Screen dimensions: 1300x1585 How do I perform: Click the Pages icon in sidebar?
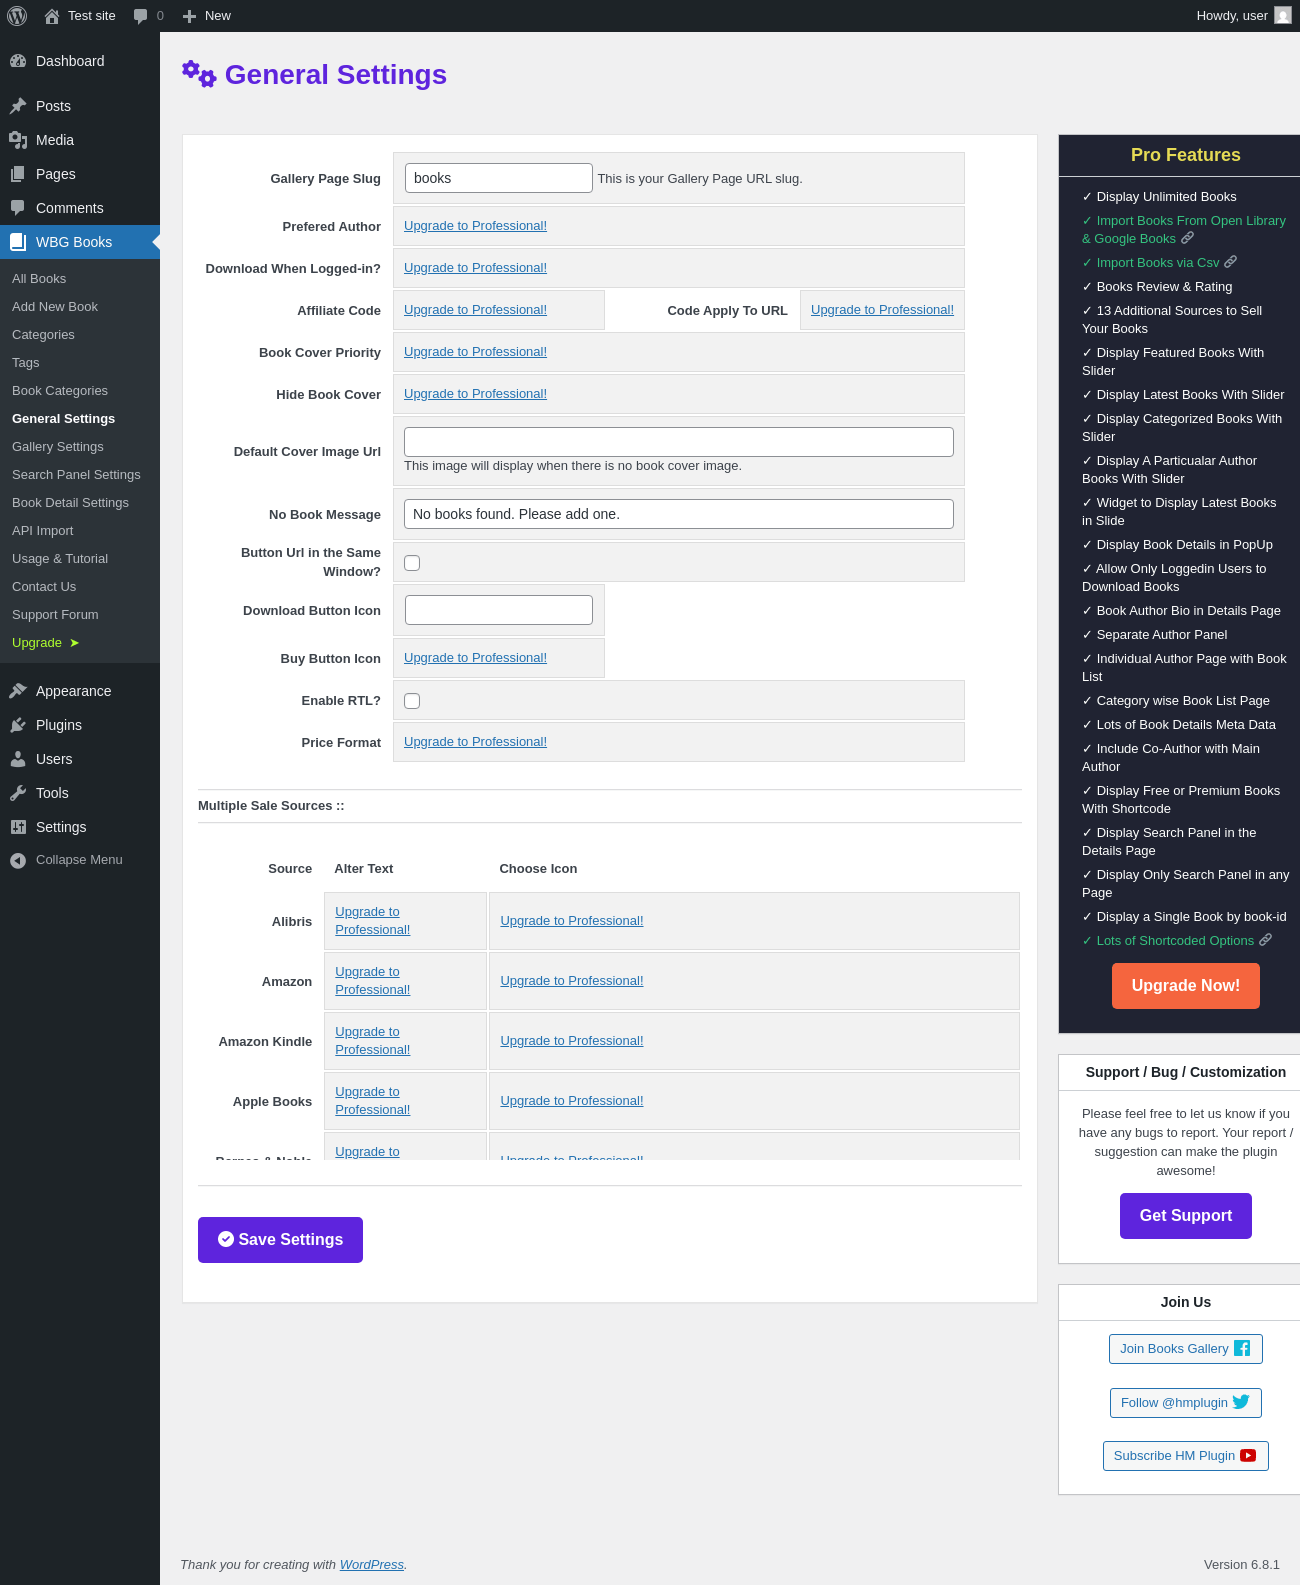pos(18,174)
